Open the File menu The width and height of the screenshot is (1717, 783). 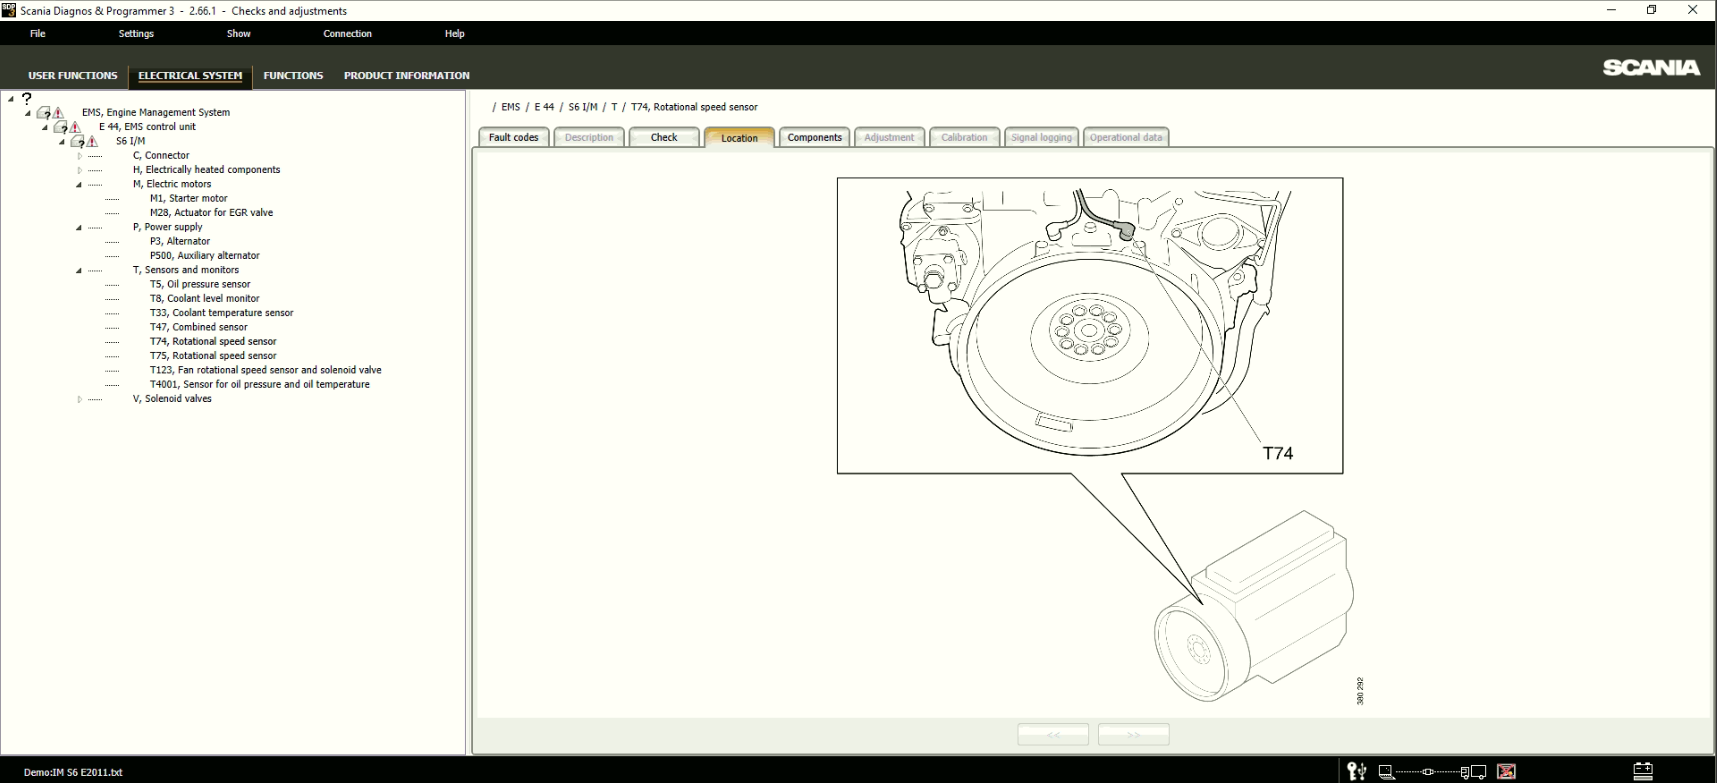[x=38, y=33]
